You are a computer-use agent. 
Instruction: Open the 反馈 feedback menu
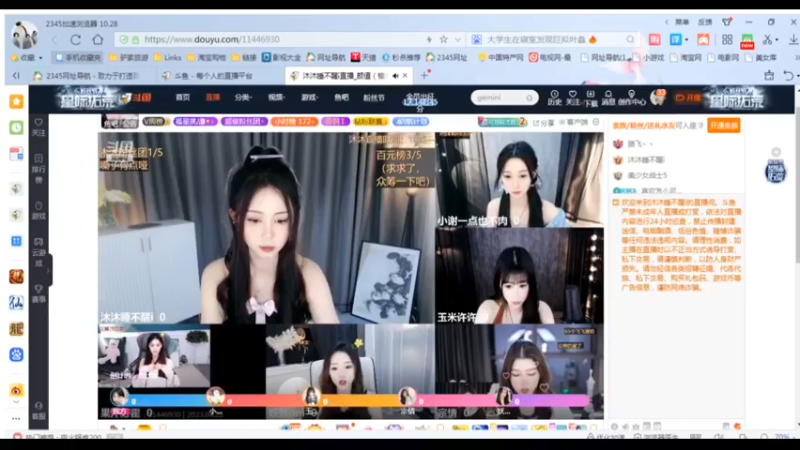tap(705, 22)
